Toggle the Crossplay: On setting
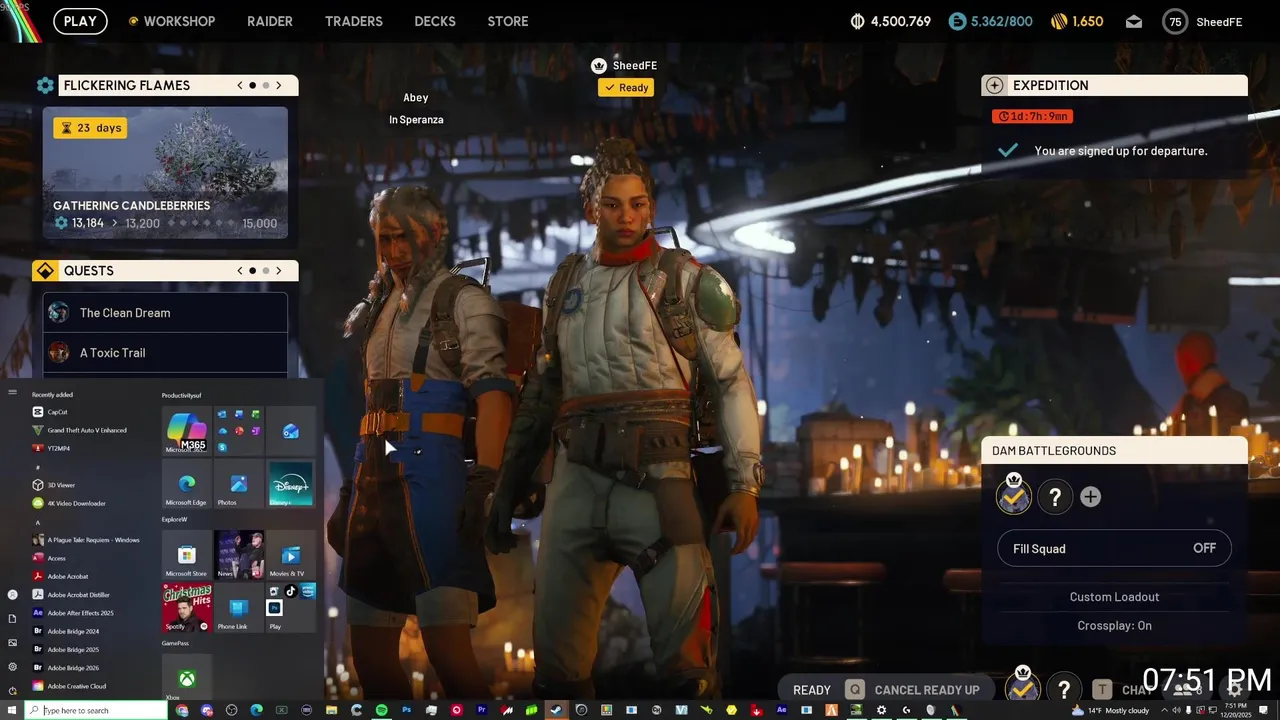Screen dimensions: 1280x720 point(1114,626)
